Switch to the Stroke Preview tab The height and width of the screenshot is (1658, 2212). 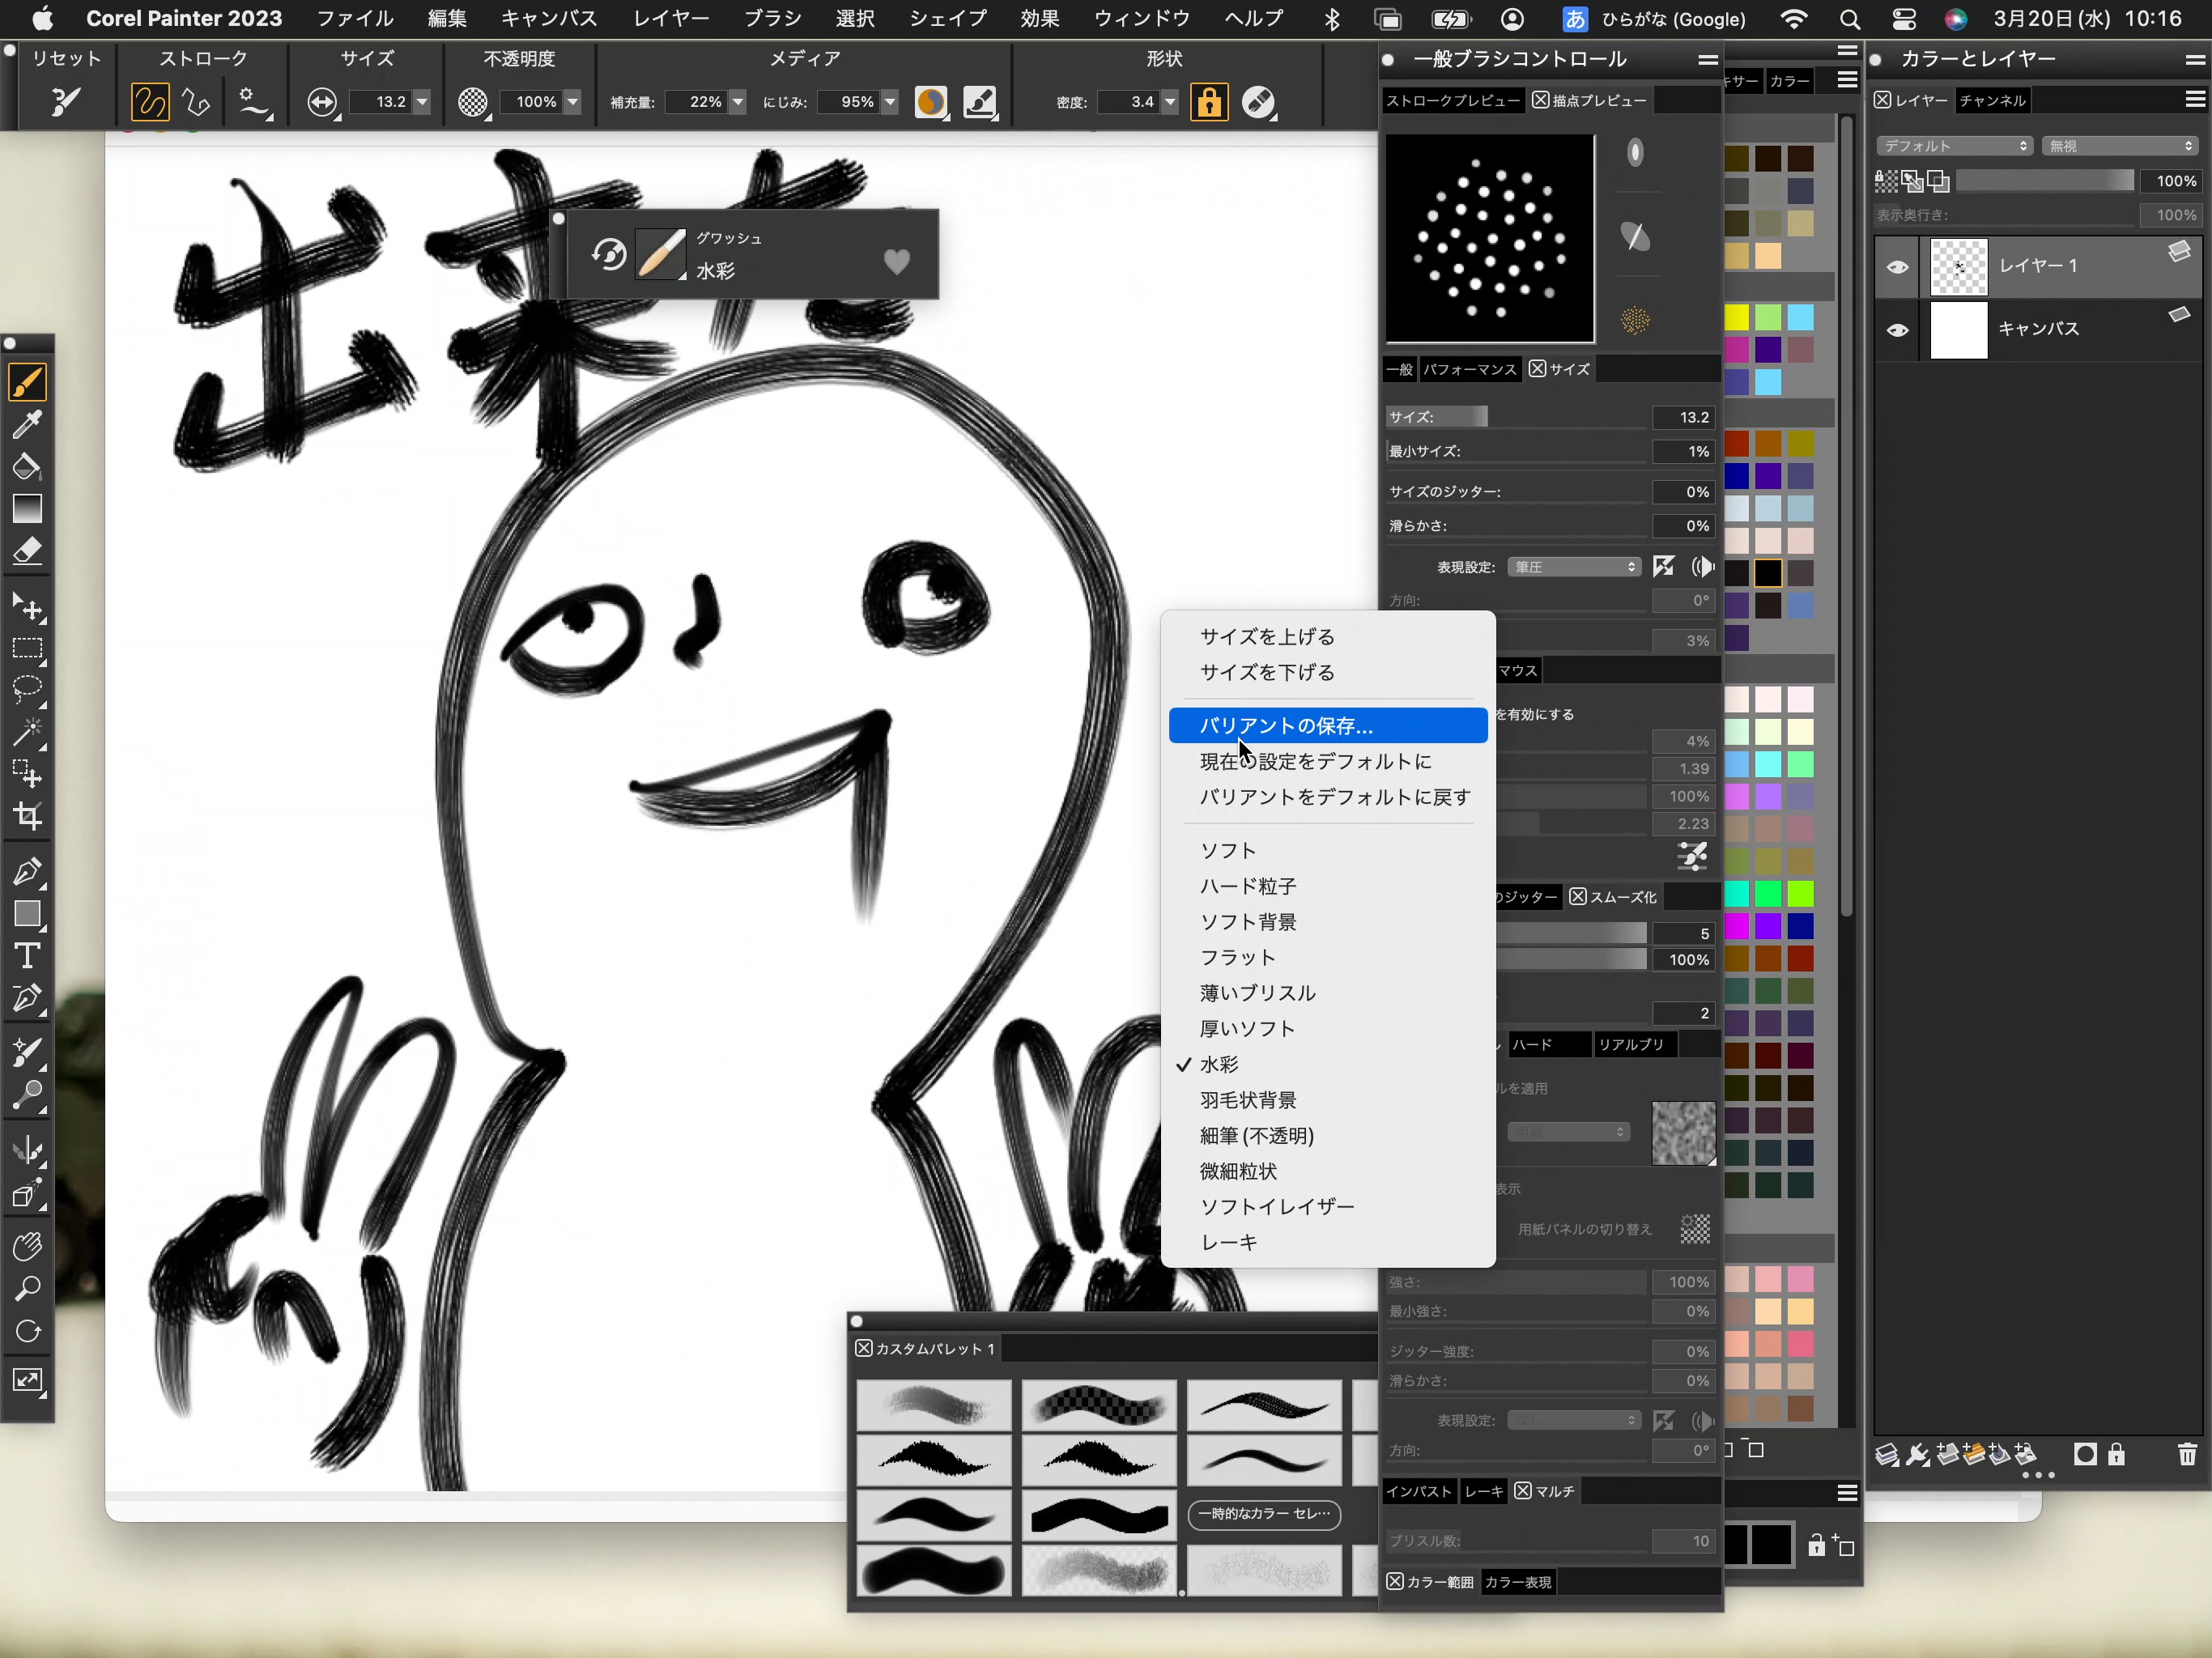click(1453, 100)
